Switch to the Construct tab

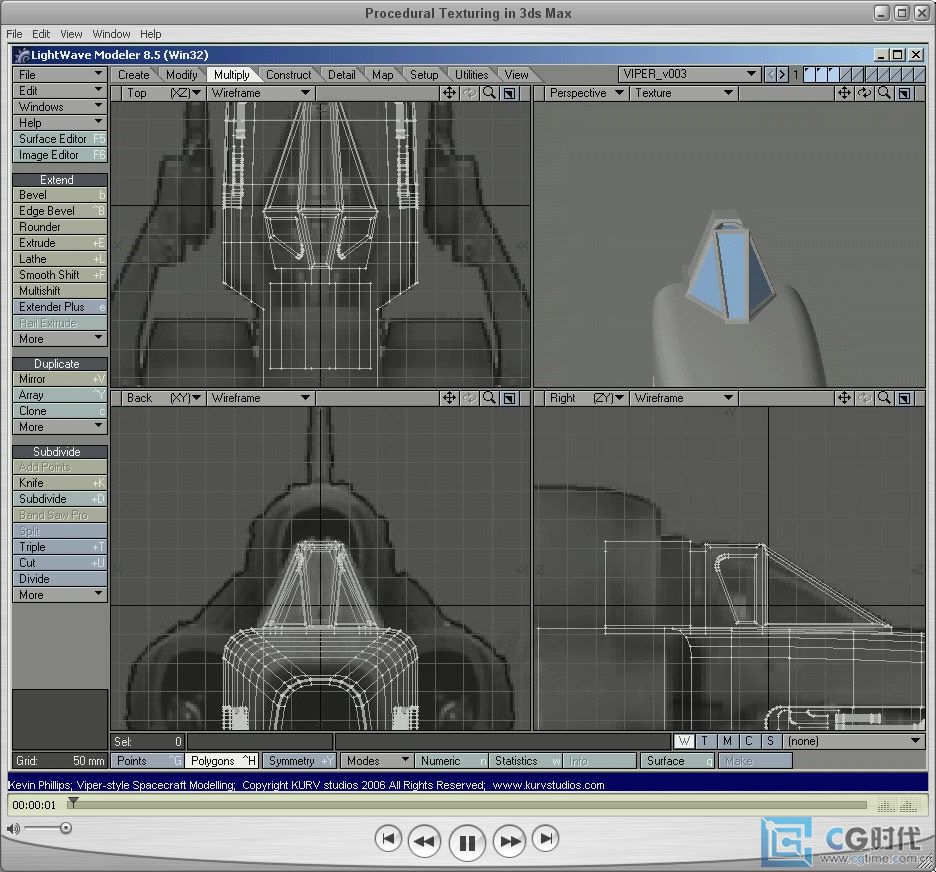coord(288,75)
